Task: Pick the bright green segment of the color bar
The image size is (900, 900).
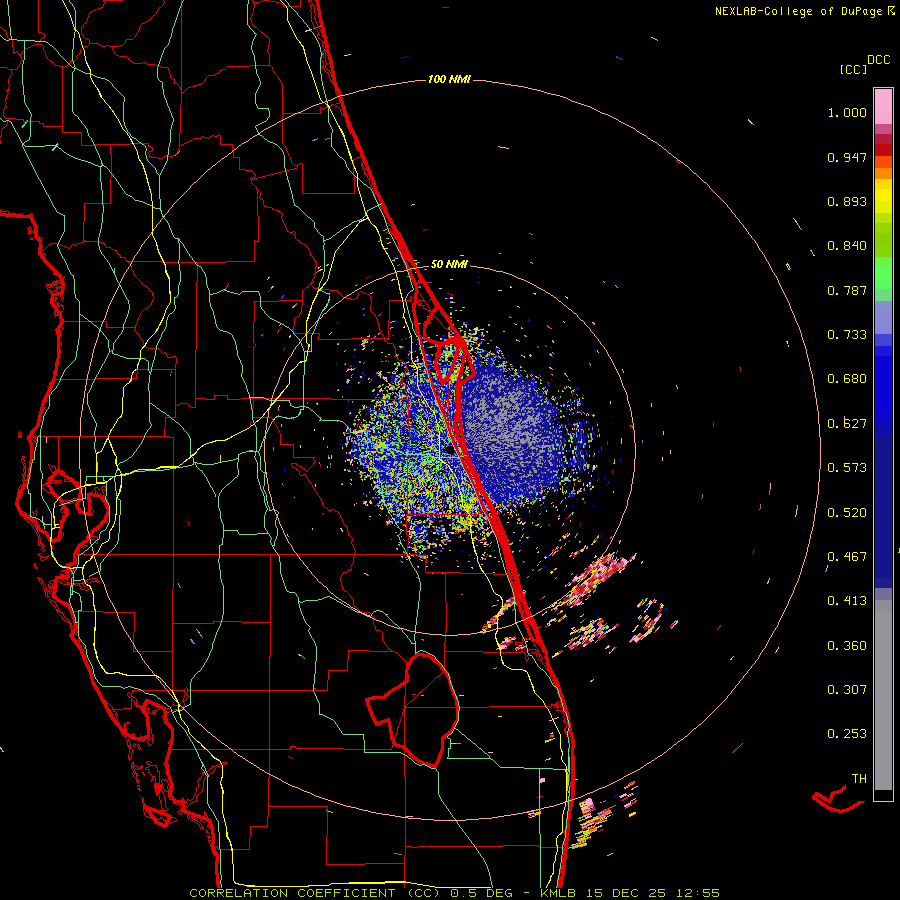Action: 883,273
